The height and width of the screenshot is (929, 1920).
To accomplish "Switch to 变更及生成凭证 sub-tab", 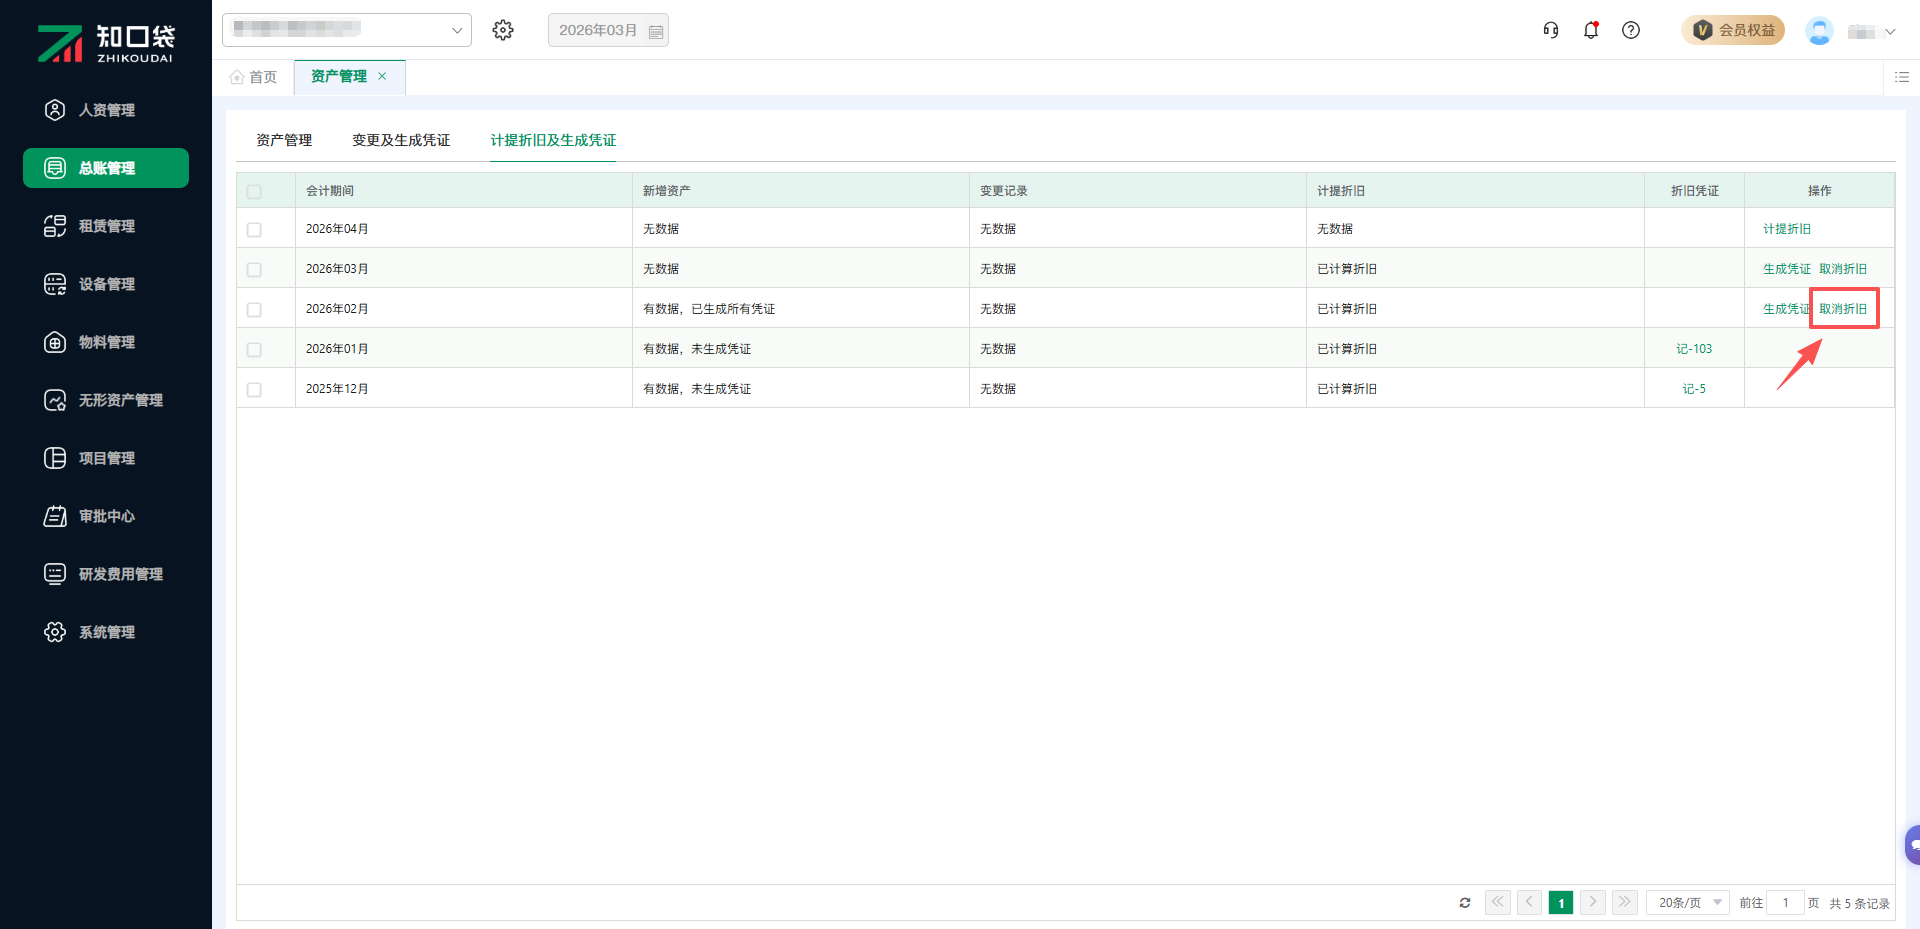I will [x=401, y=140].
